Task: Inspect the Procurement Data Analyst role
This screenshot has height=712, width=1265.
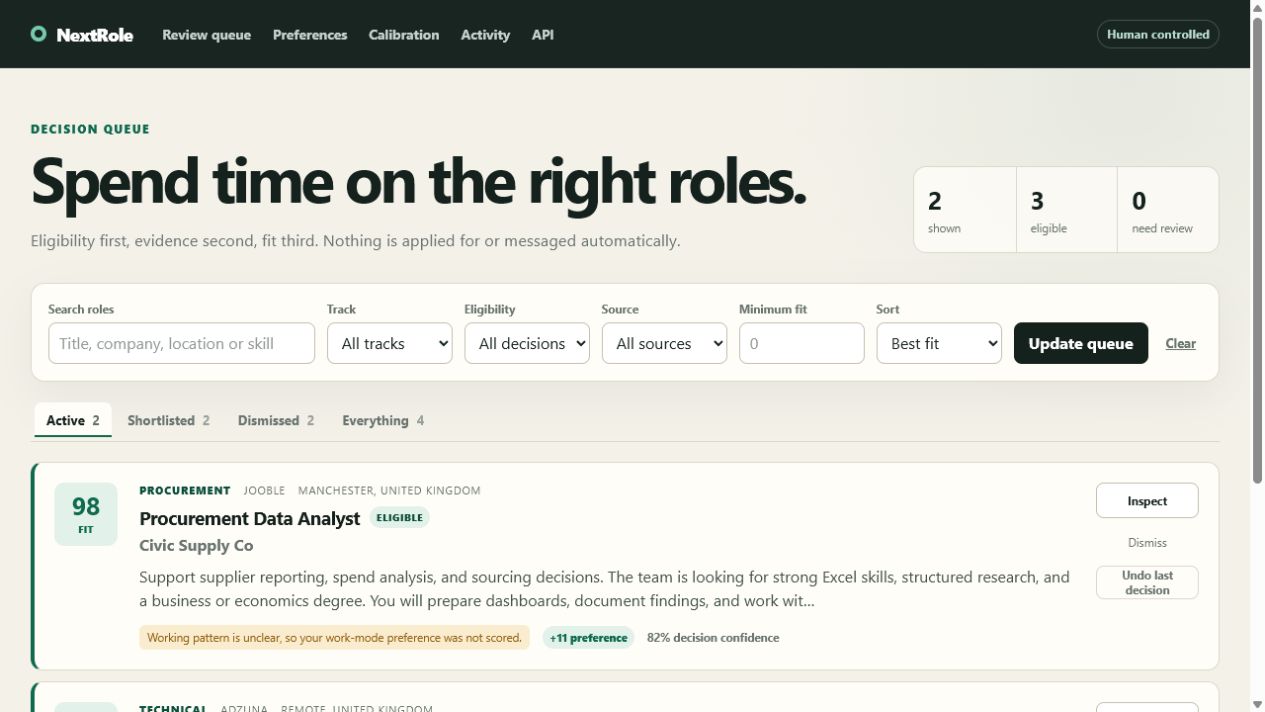Action: click(x=1147, y=501)
